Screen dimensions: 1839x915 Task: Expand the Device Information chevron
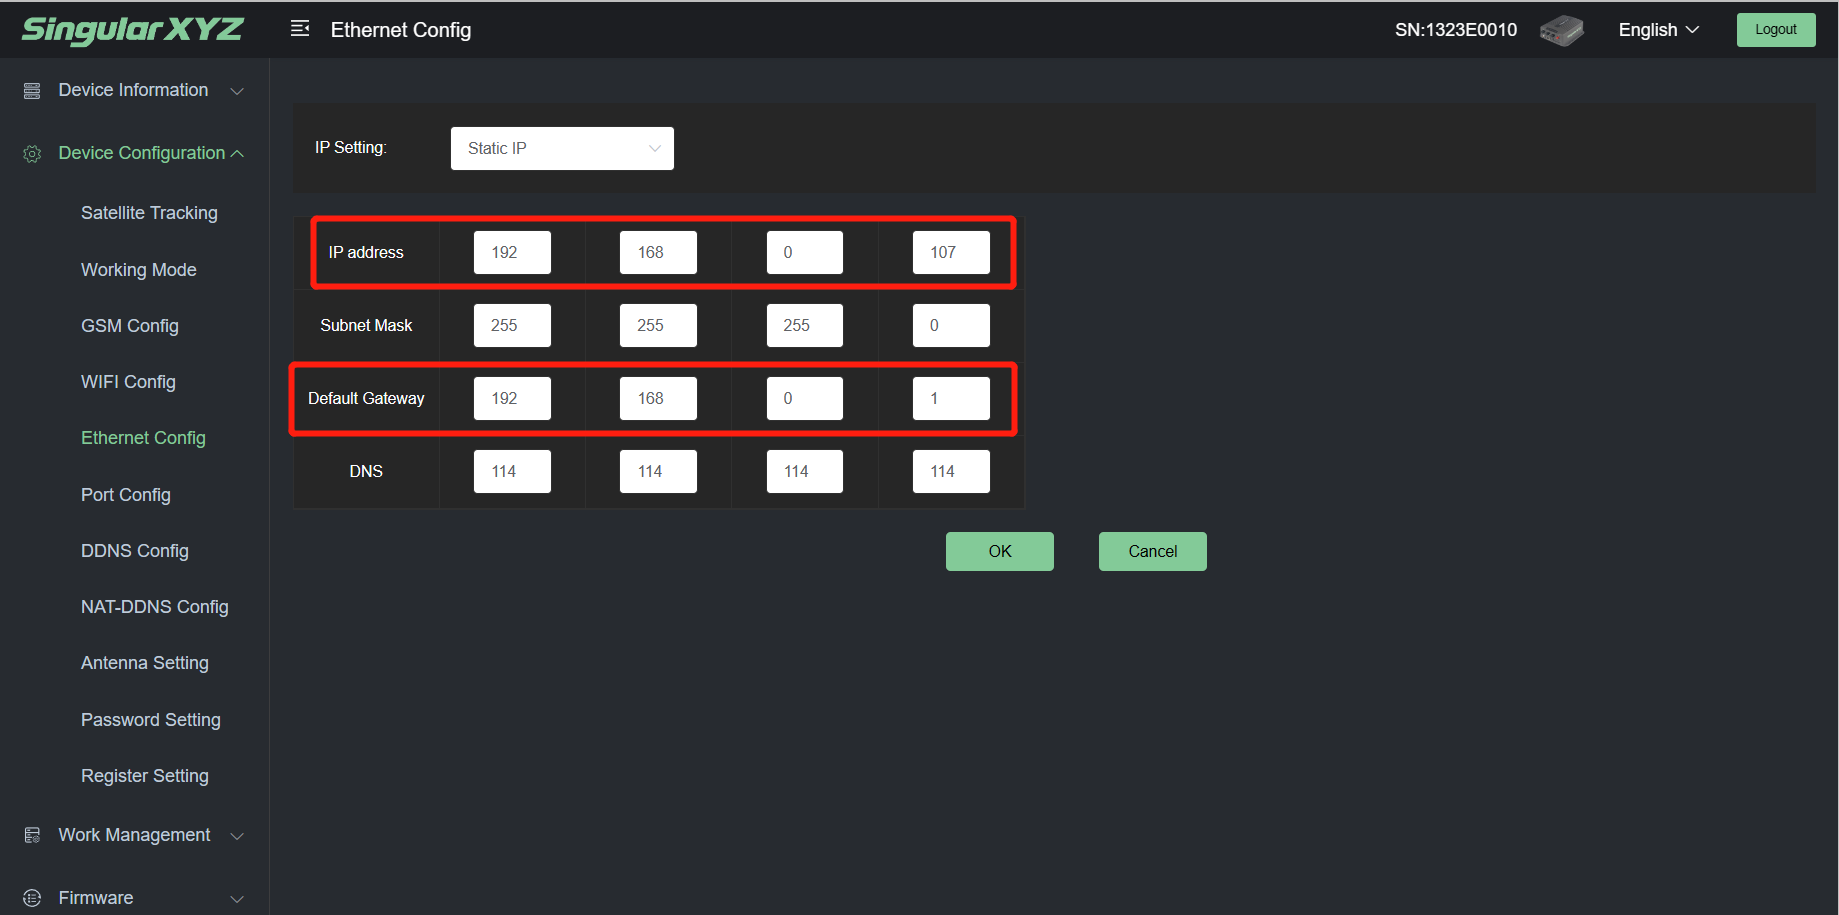(237, 91)
